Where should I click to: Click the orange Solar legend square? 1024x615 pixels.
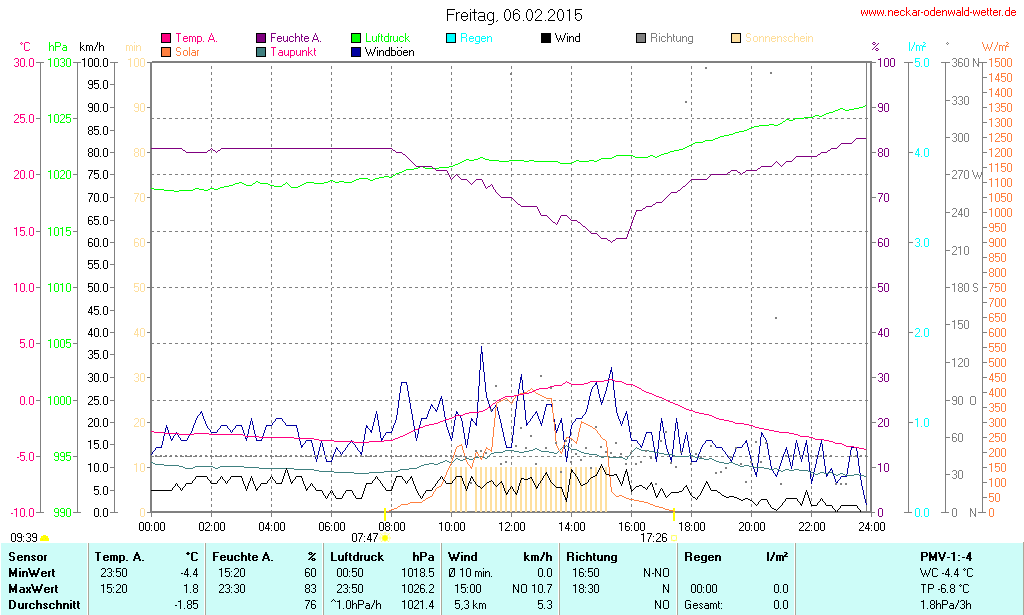coord(166,51)
